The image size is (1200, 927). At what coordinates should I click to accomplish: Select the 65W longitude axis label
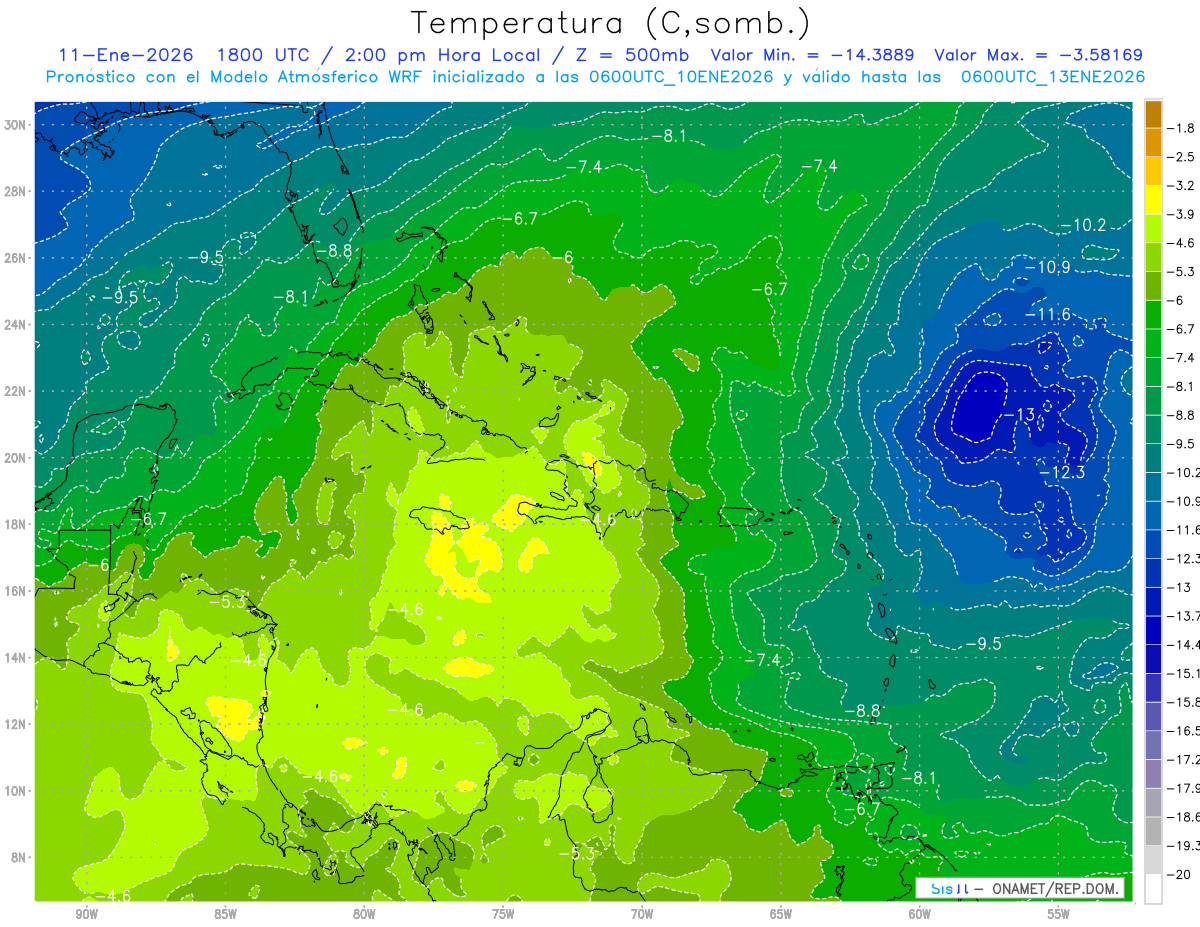click(x=781, y=914)
